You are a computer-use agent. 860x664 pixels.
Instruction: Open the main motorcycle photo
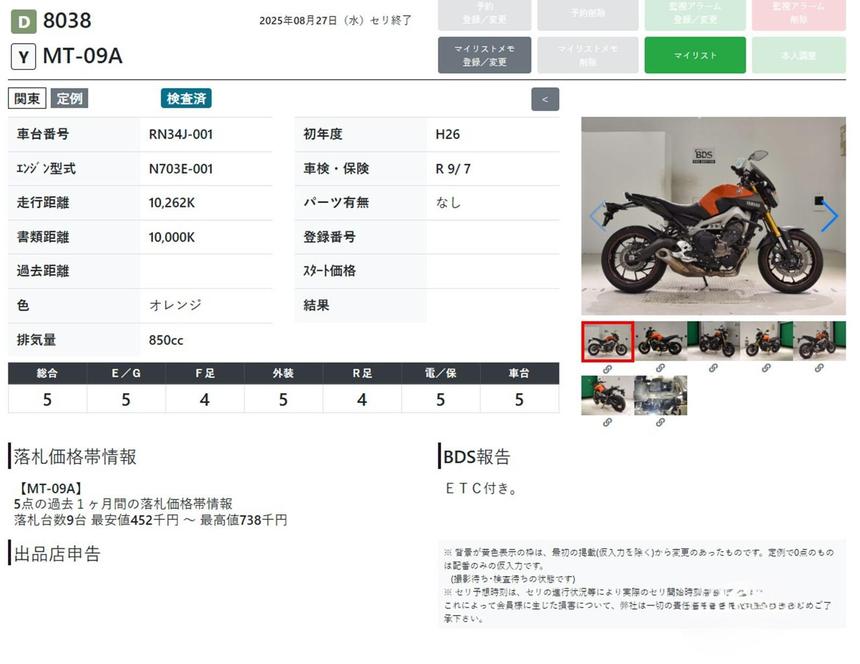pyautogui.click(x=713, y=216)
